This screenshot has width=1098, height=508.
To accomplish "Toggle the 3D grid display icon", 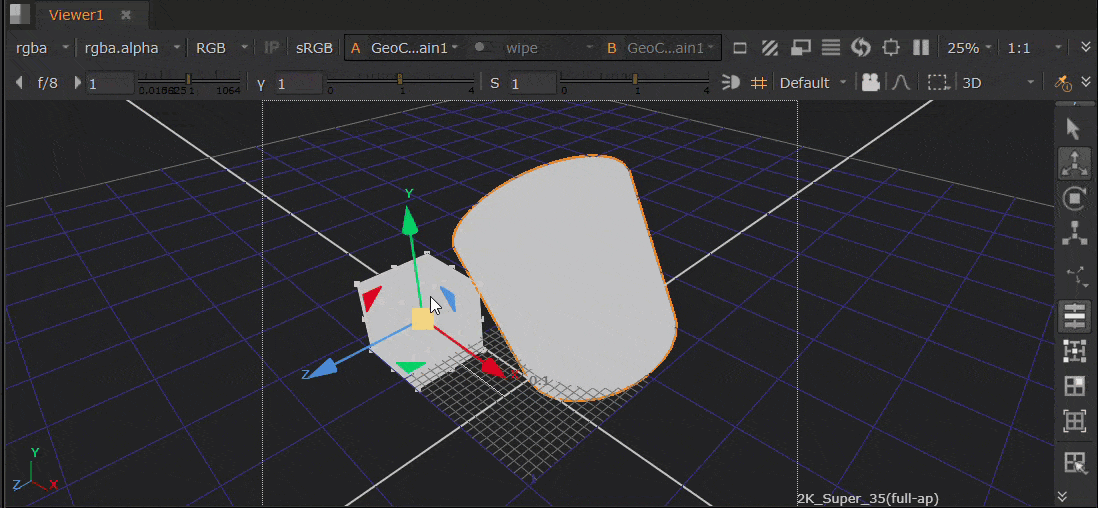I will pyautogui.click(x=759, y=83).
